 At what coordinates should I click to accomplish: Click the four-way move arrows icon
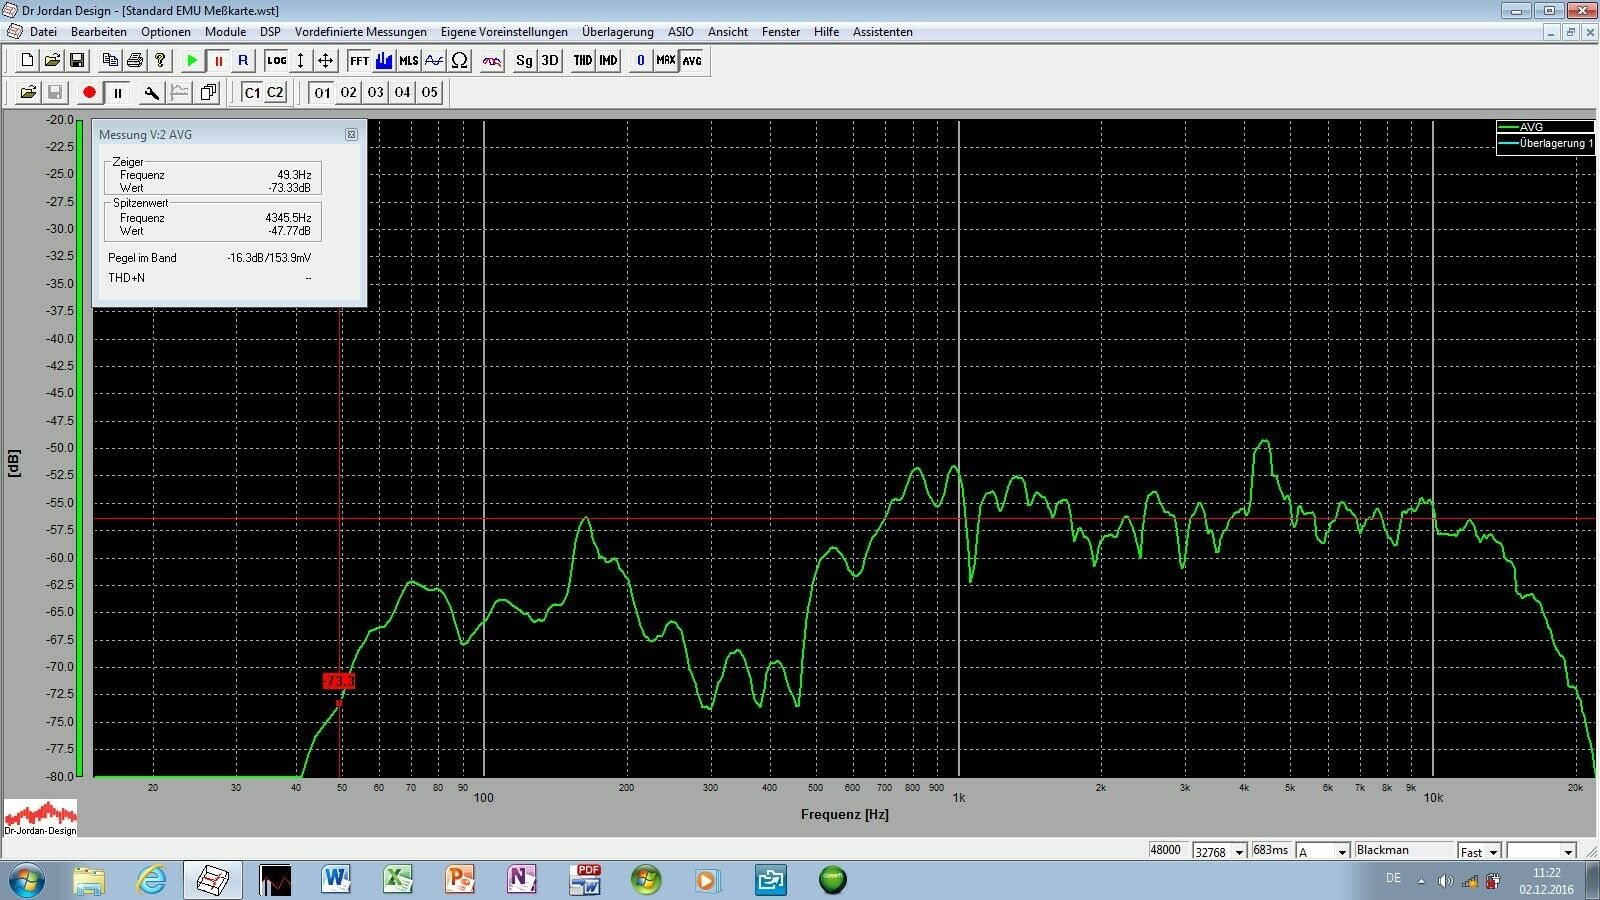point(326,61)
